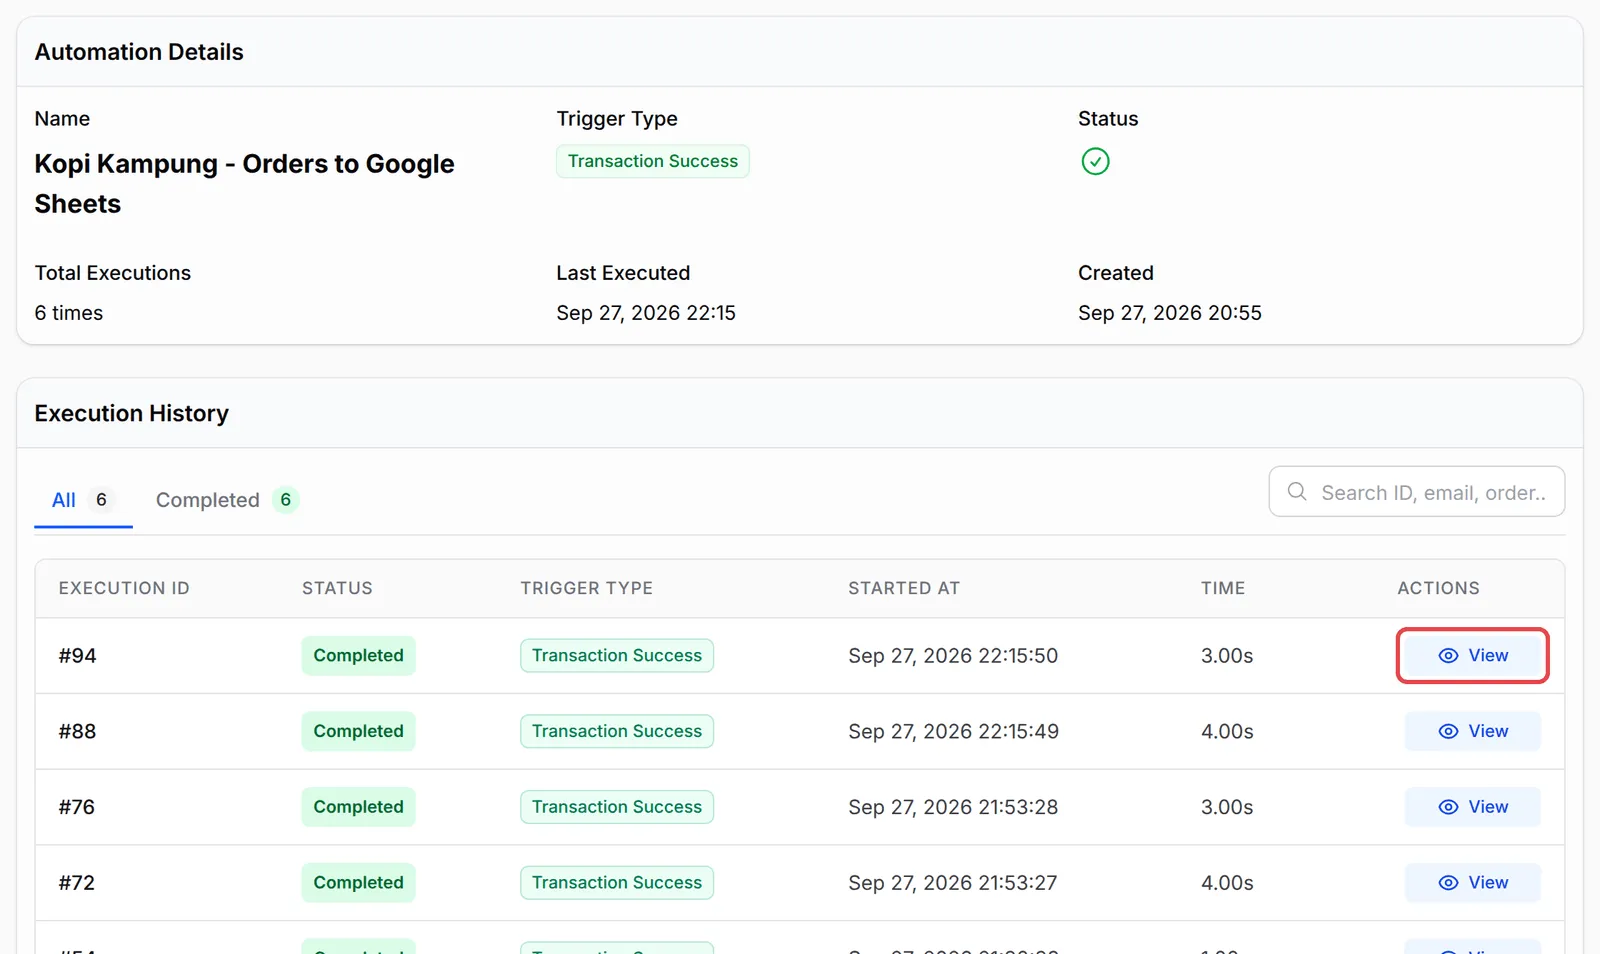Open View for execution #72
1600x954 pixels.
point(1472,883)
